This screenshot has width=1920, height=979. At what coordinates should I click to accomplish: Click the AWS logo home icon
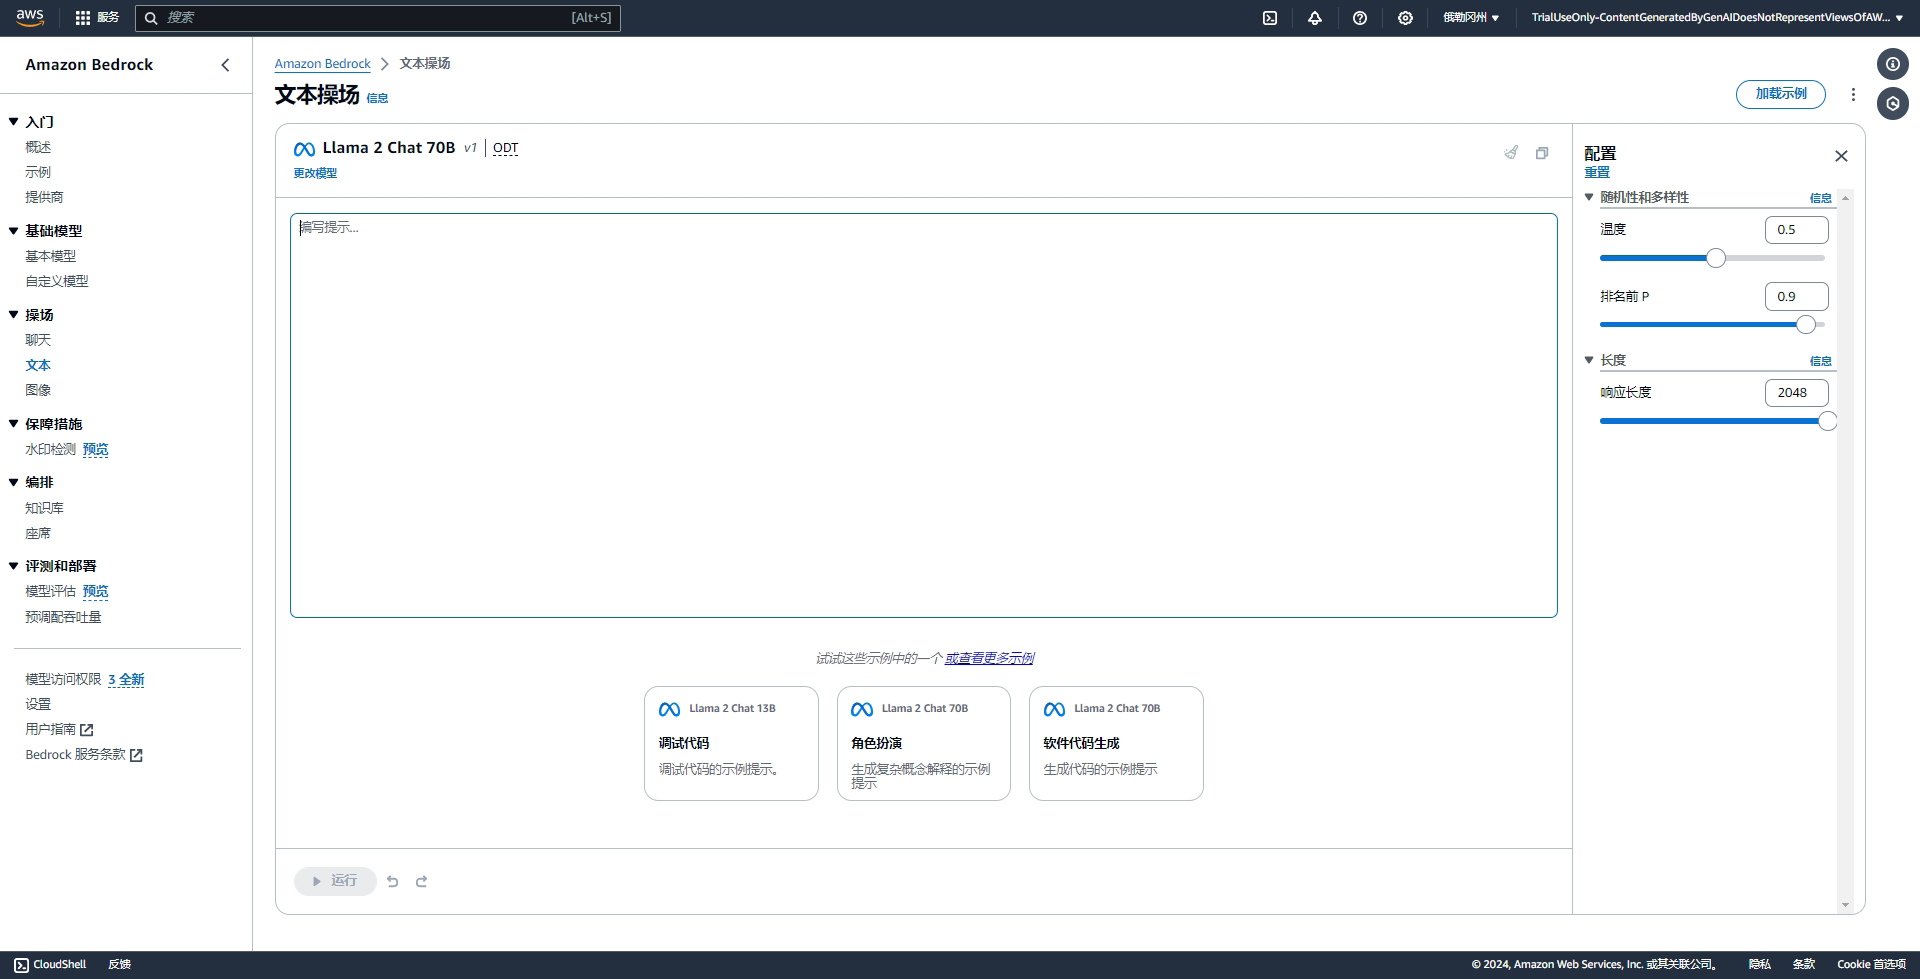[30, 17]
